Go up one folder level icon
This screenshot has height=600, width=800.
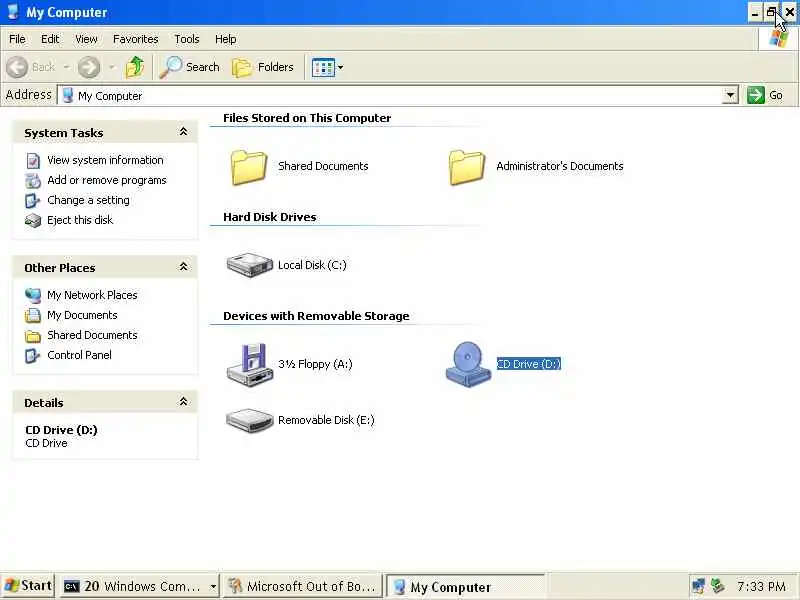[135, 67]
